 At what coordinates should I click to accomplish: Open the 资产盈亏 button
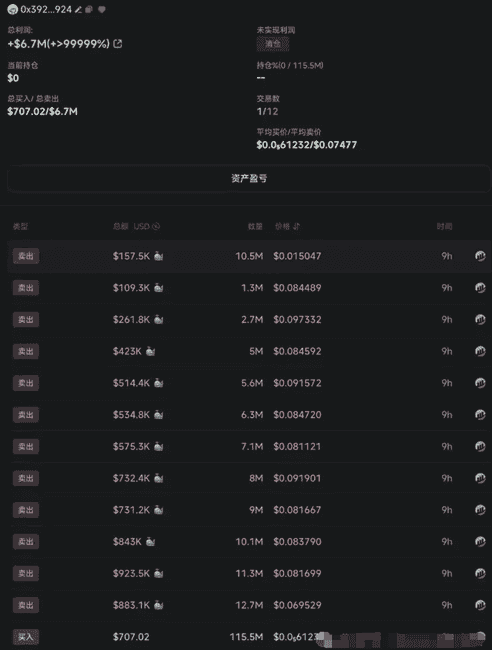tap(249, 179)
